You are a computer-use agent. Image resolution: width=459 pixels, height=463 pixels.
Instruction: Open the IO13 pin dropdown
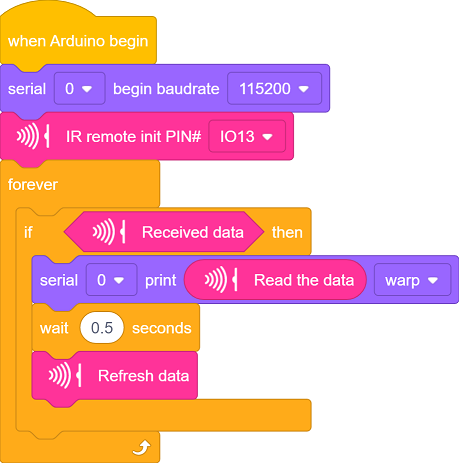247,136
